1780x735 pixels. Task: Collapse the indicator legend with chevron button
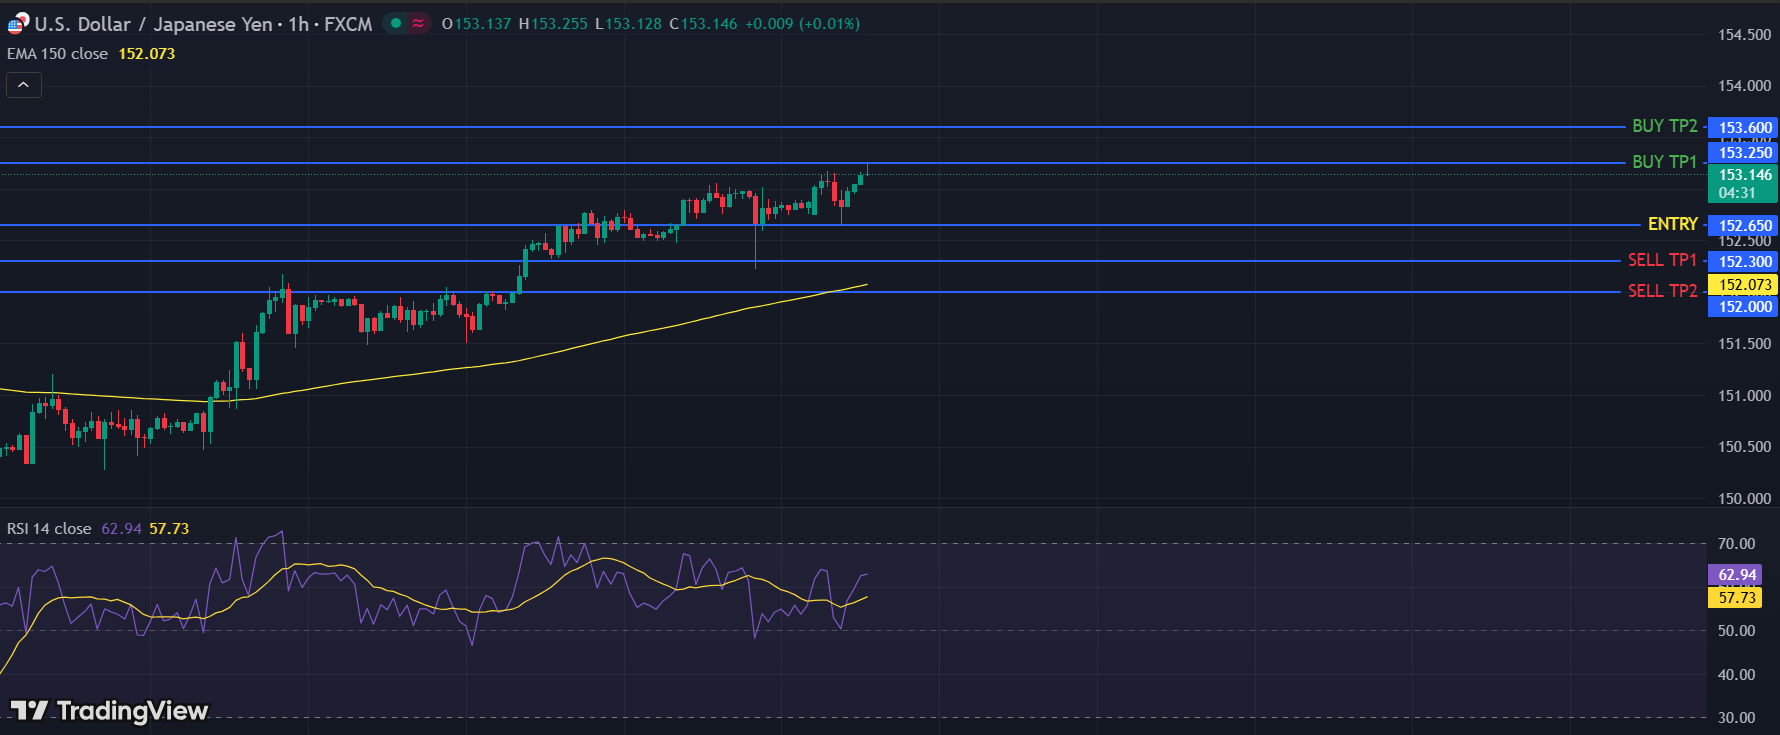(x=23, y=85)
